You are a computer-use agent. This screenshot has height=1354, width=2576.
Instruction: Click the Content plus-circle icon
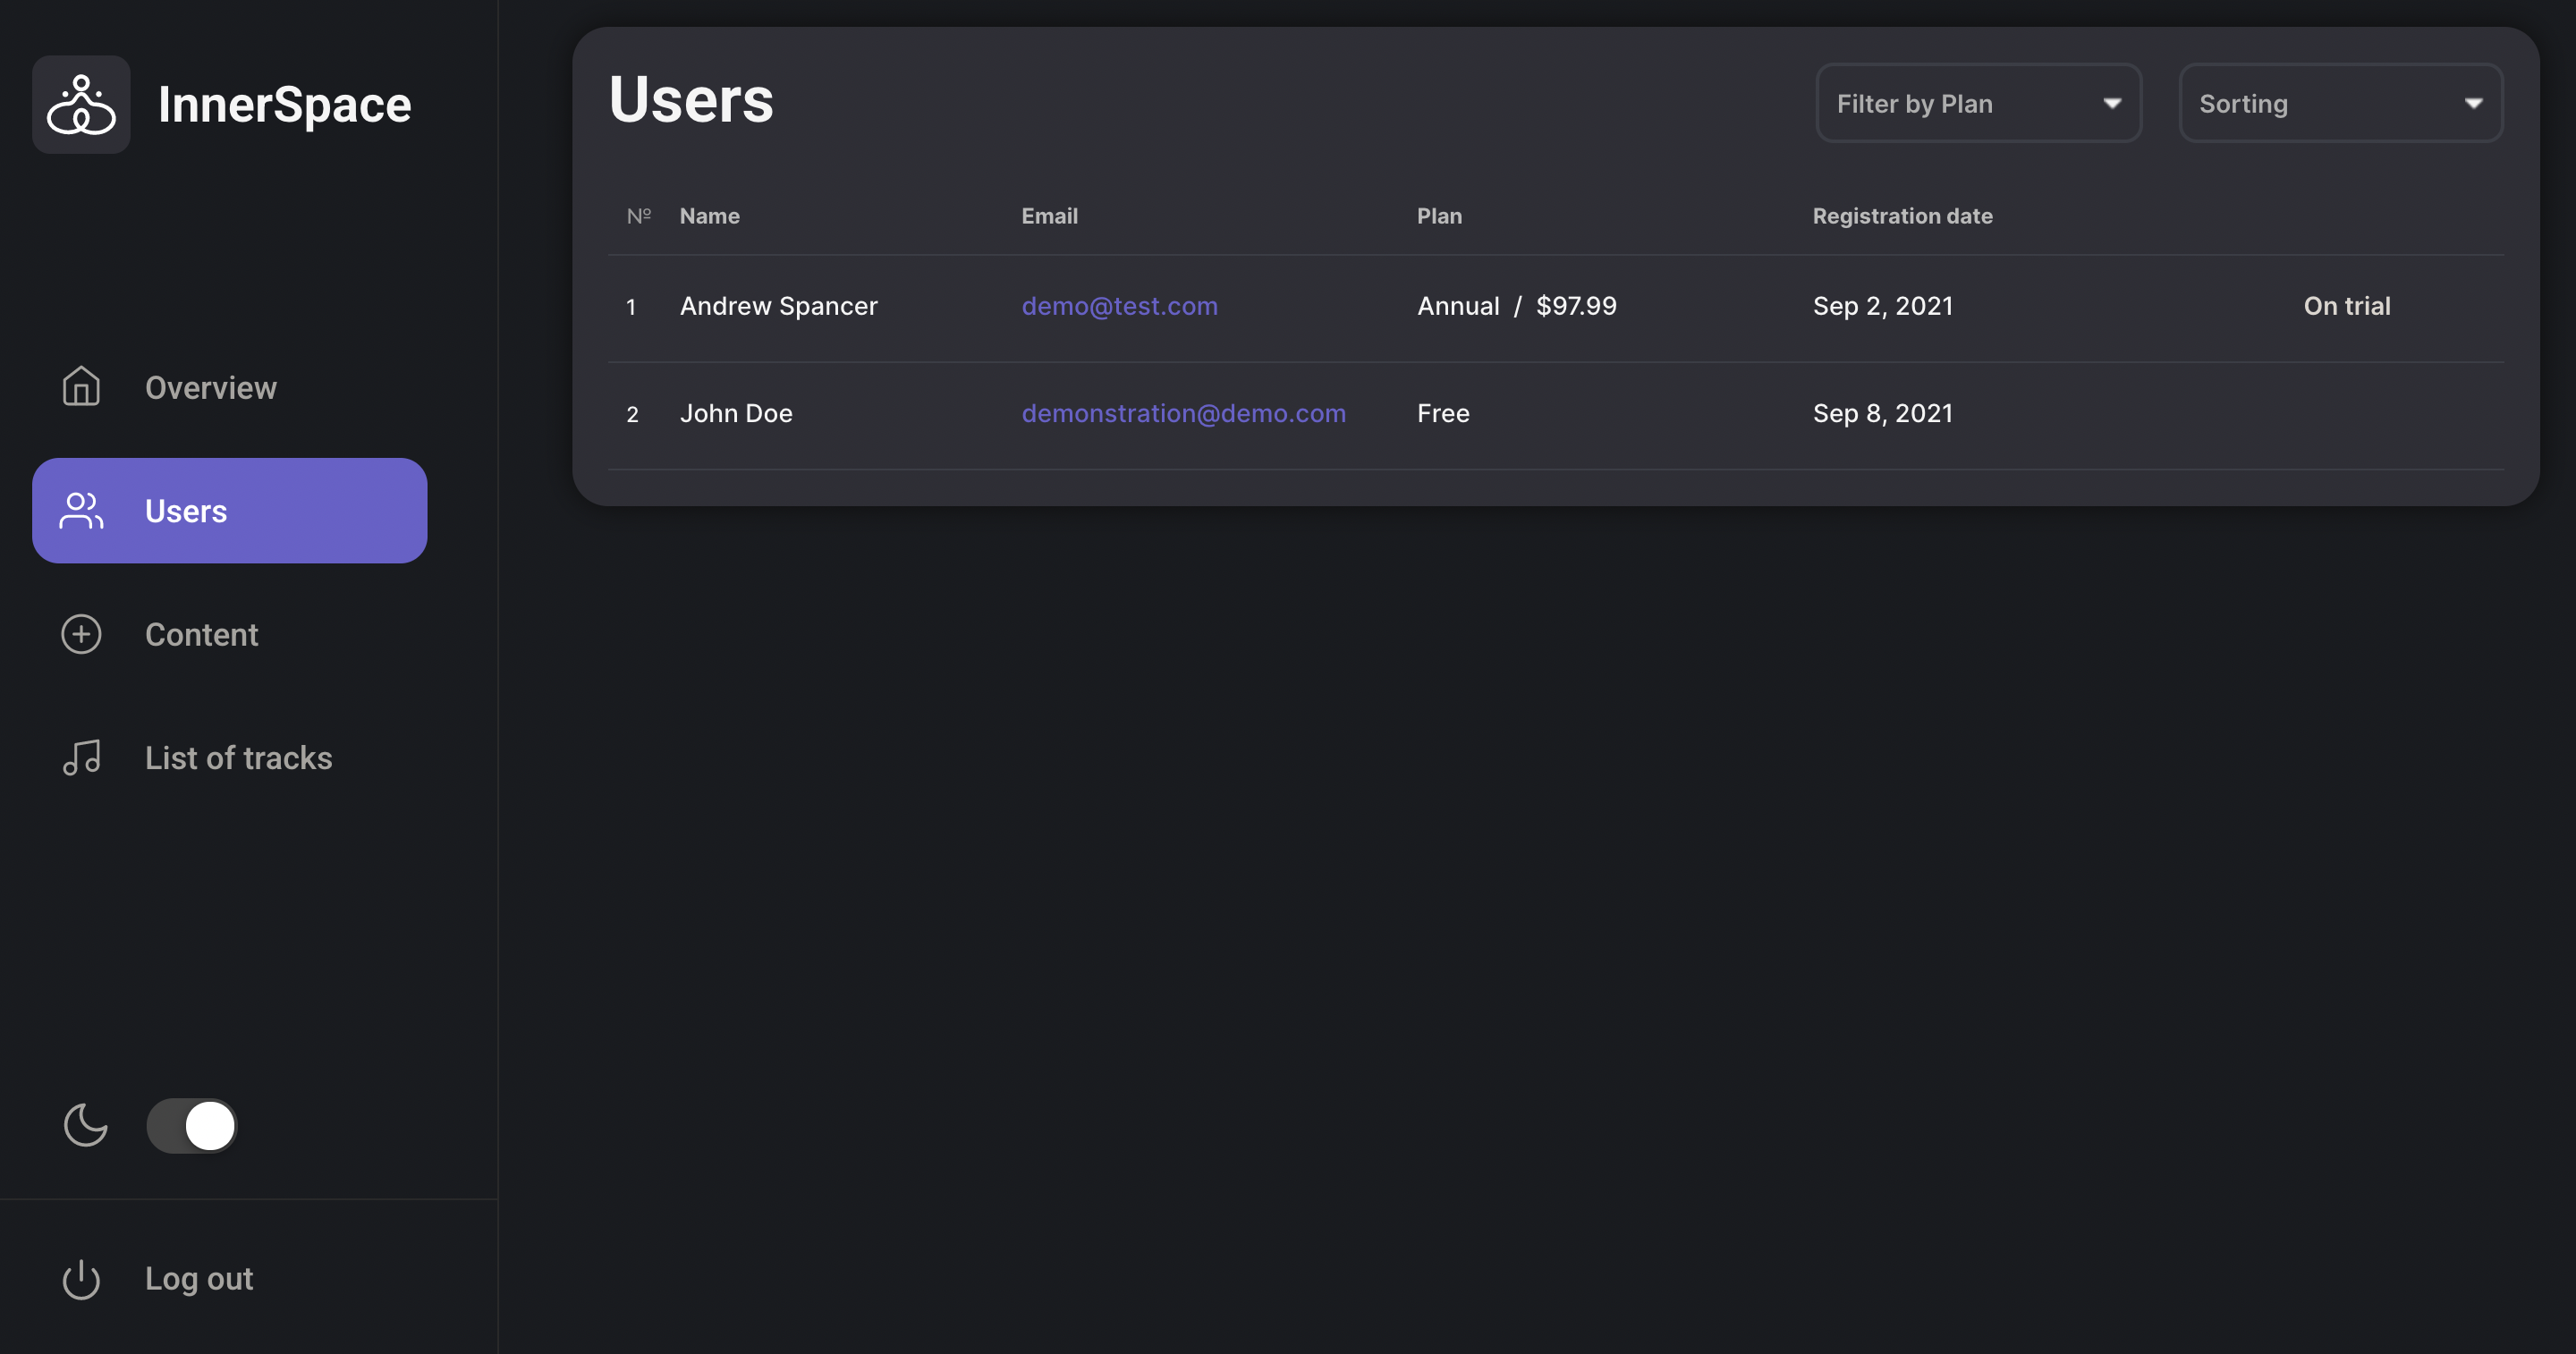81,634
